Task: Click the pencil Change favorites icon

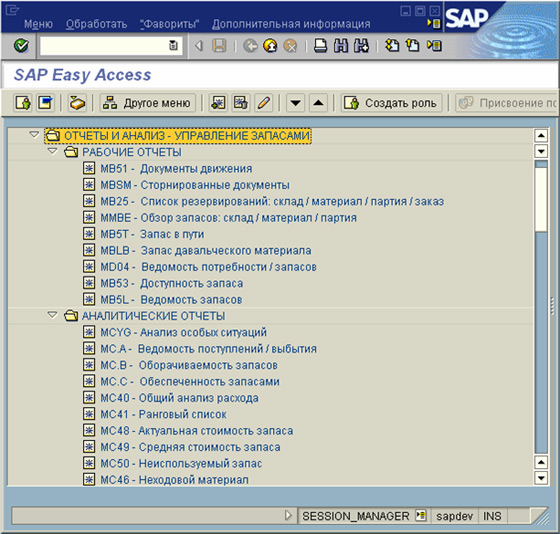Action: pos(264,103)
